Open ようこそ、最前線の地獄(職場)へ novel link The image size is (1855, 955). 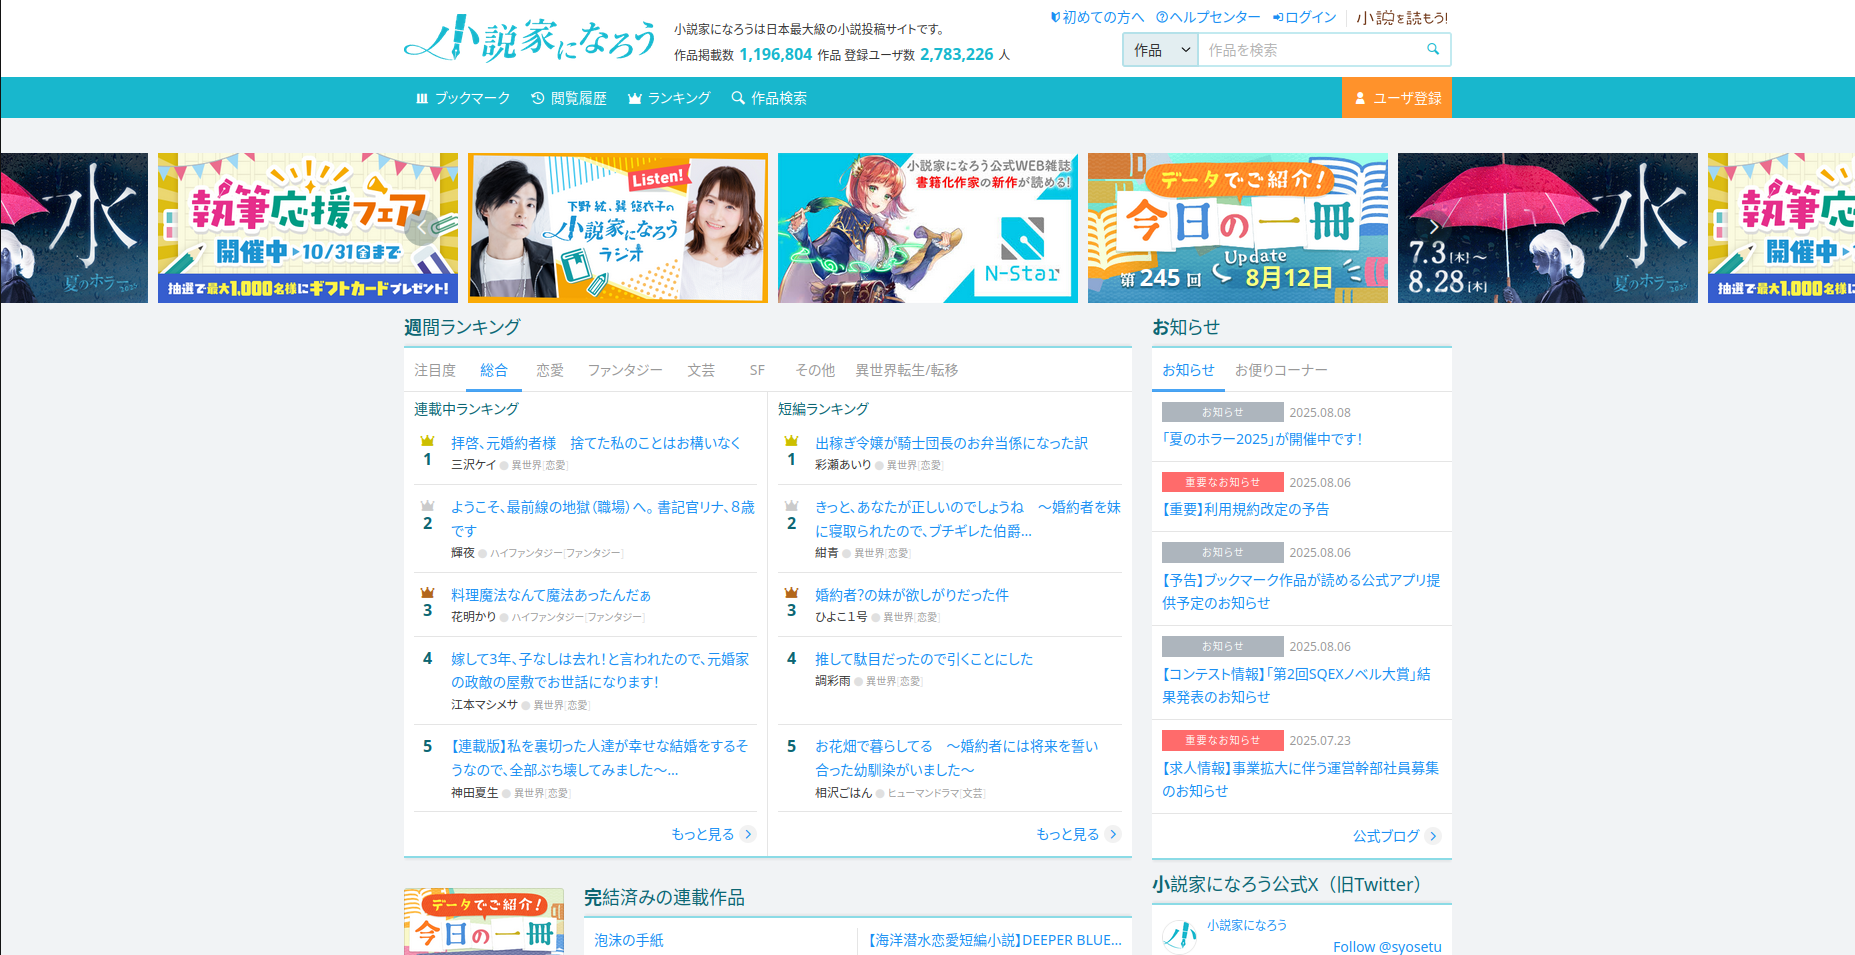[603, 519]
